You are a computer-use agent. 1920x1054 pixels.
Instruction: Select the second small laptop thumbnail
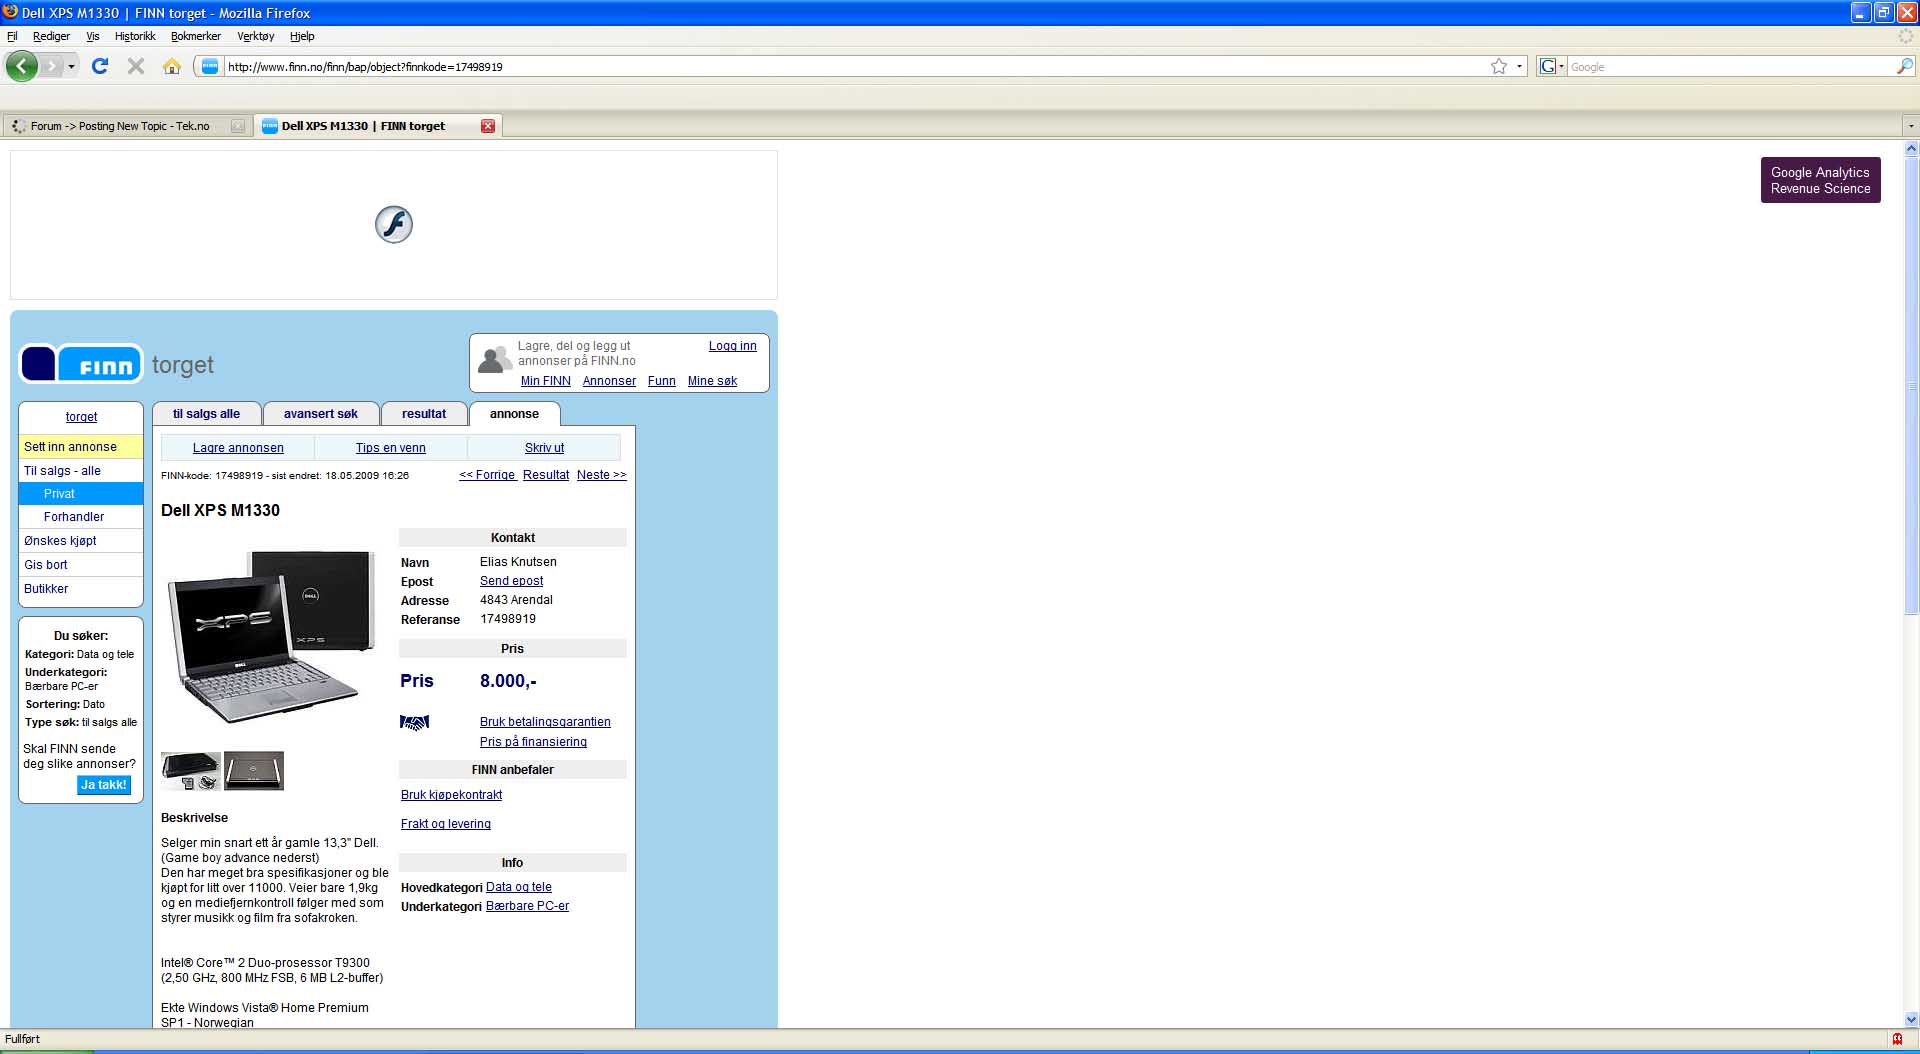tap(254, 771)
